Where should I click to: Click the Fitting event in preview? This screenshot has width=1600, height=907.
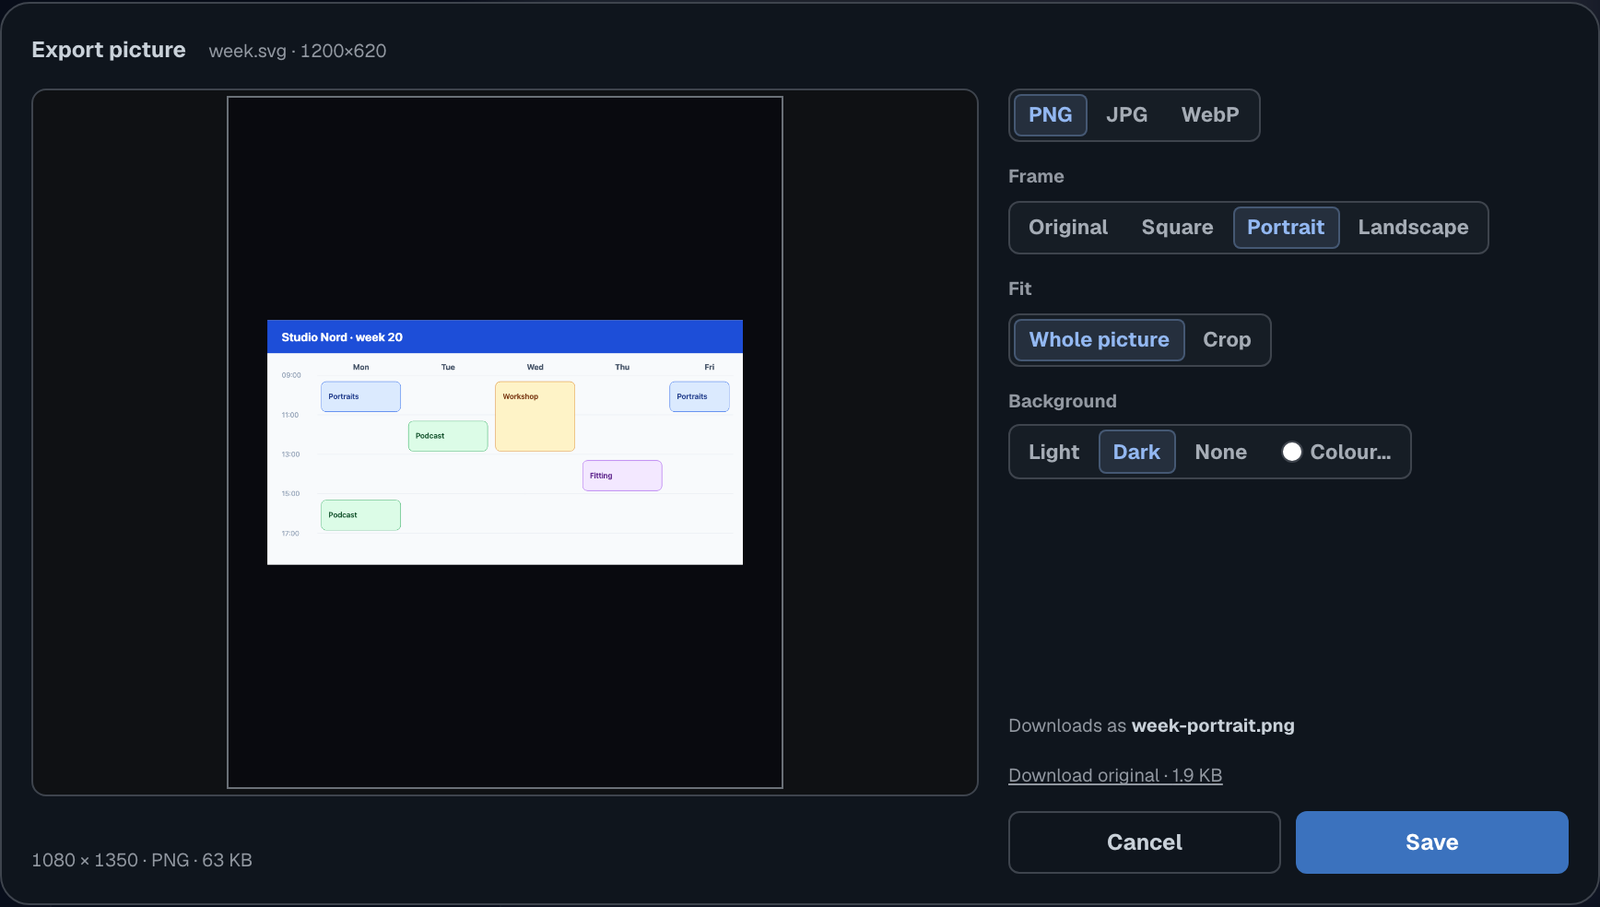point(622,476)
